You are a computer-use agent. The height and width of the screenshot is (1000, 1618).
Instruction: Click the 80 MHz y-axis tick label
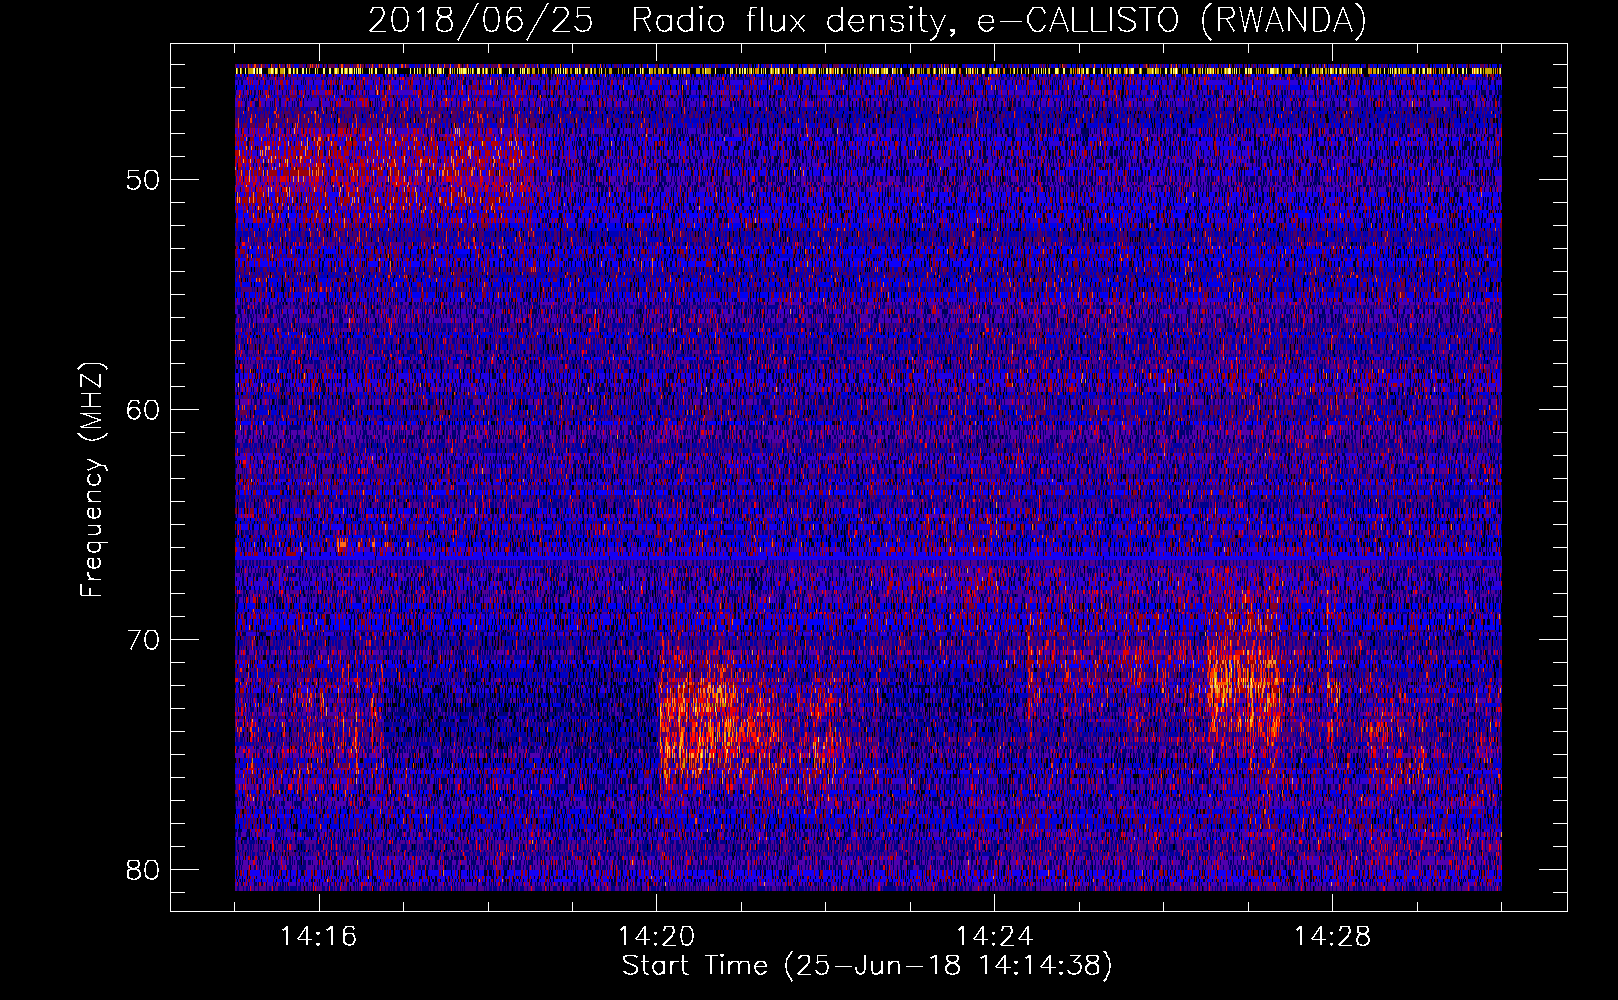click(143, 869)
